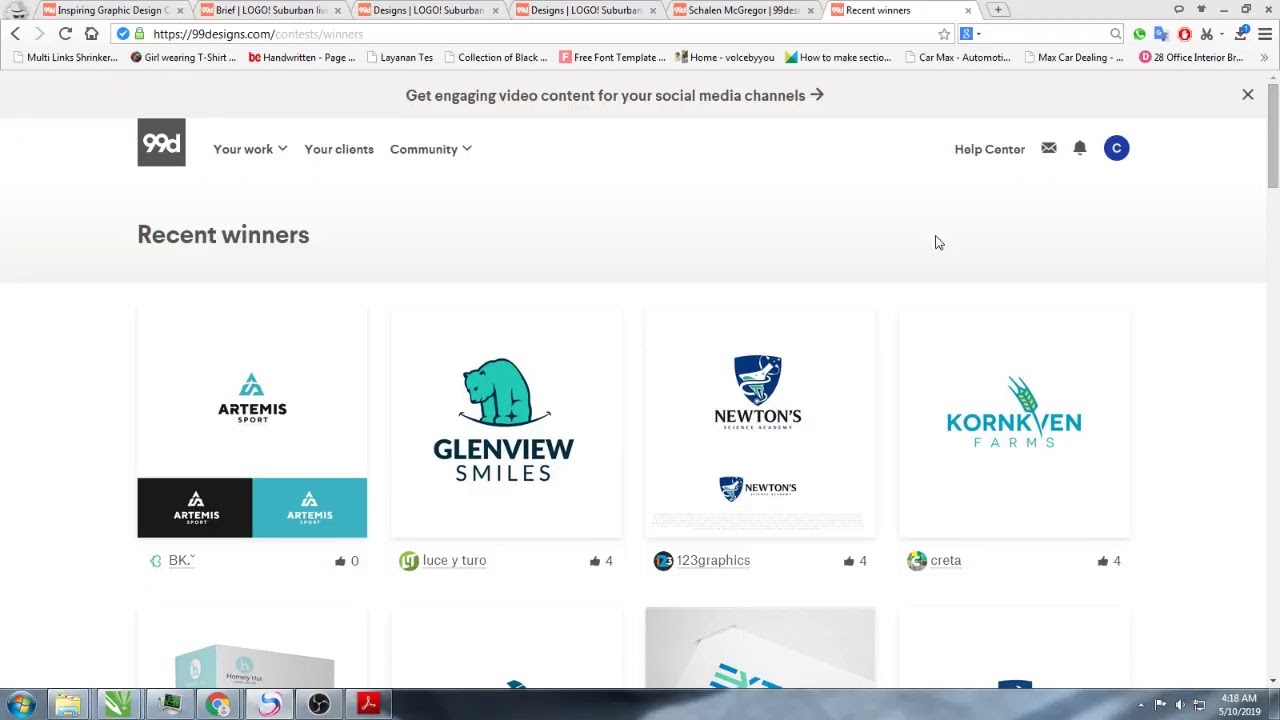1280x720 pixels.
Task: Click the browser back arrow
Action: click(x=15, y=34)
